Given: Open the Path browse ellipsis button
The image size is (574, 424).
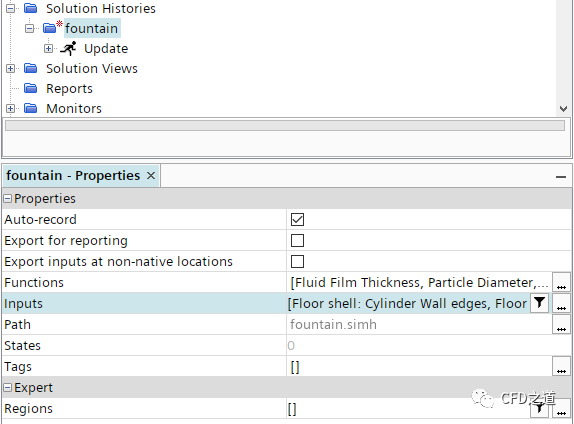Looking at the screenshot, I should click(x=561, y=324).
